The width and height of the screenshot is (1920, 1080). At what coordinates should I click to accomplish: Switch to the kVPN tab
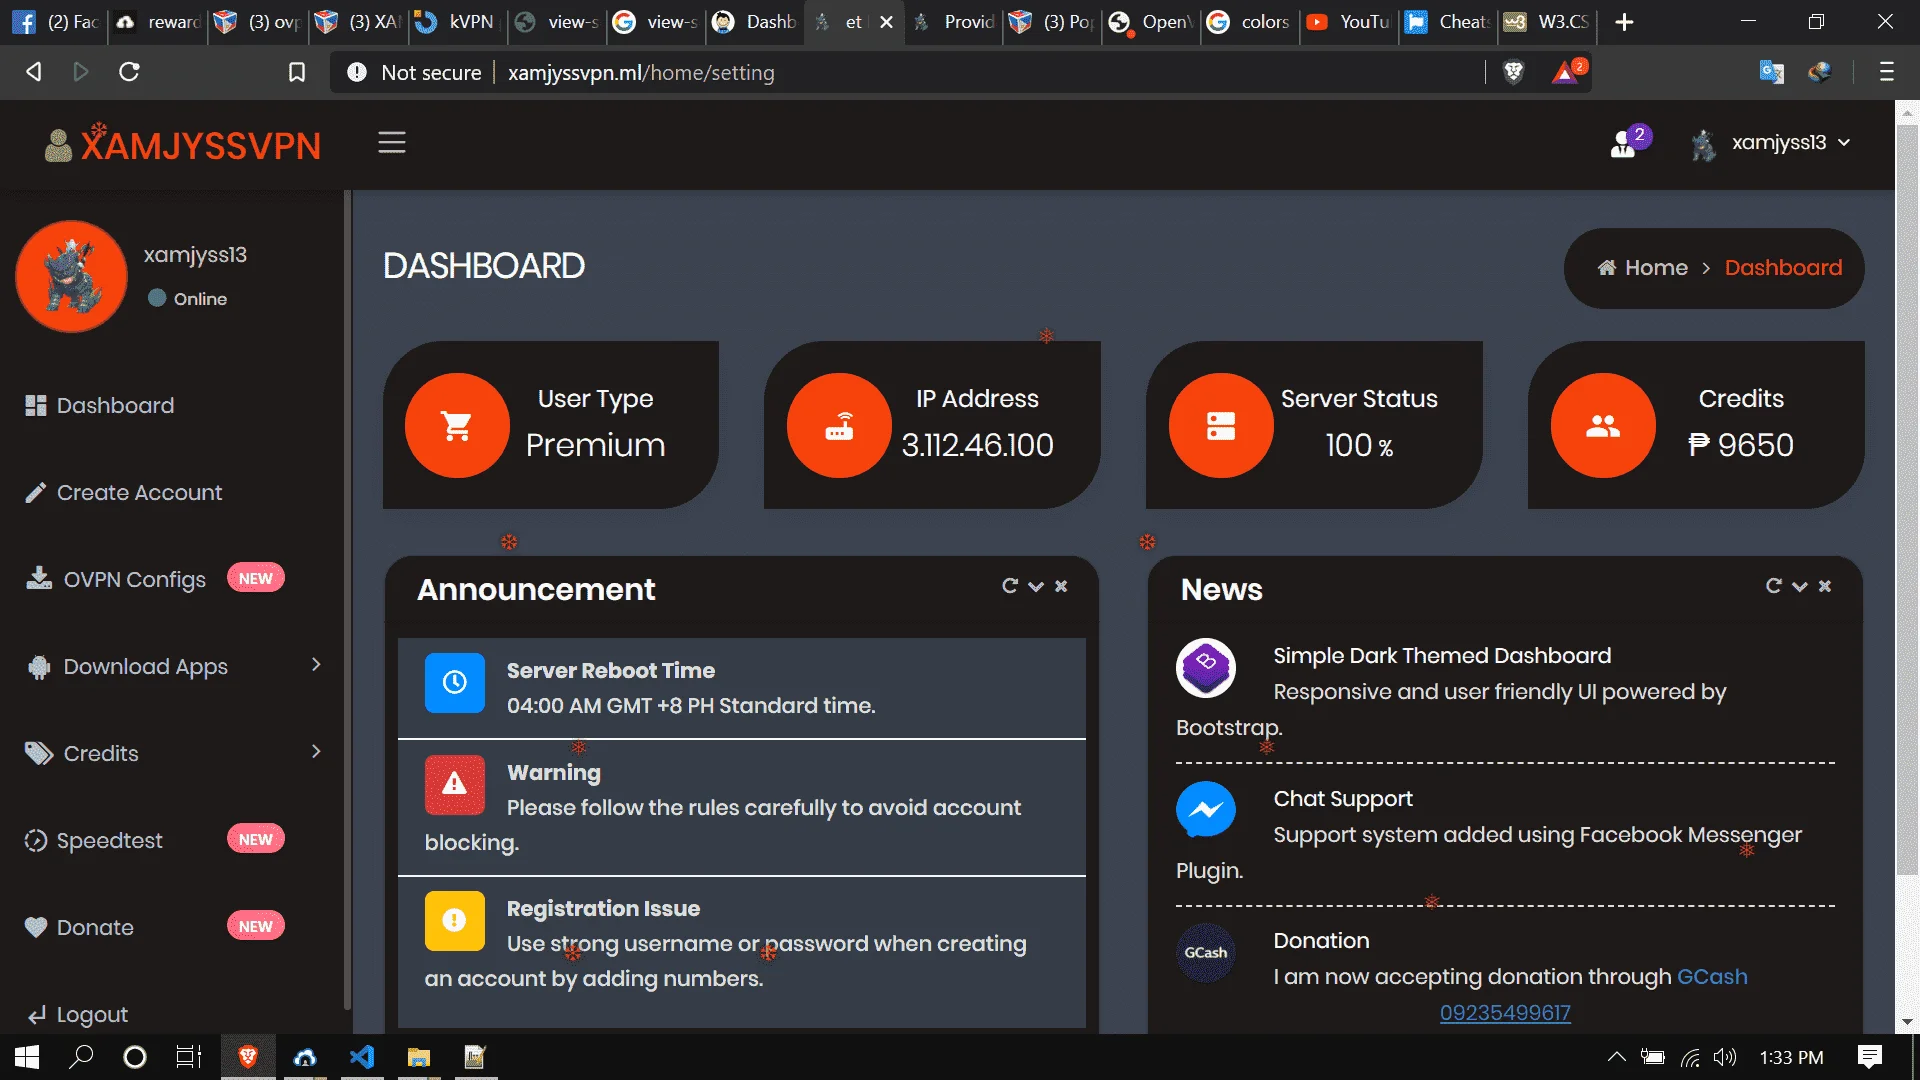pos(457,22)
